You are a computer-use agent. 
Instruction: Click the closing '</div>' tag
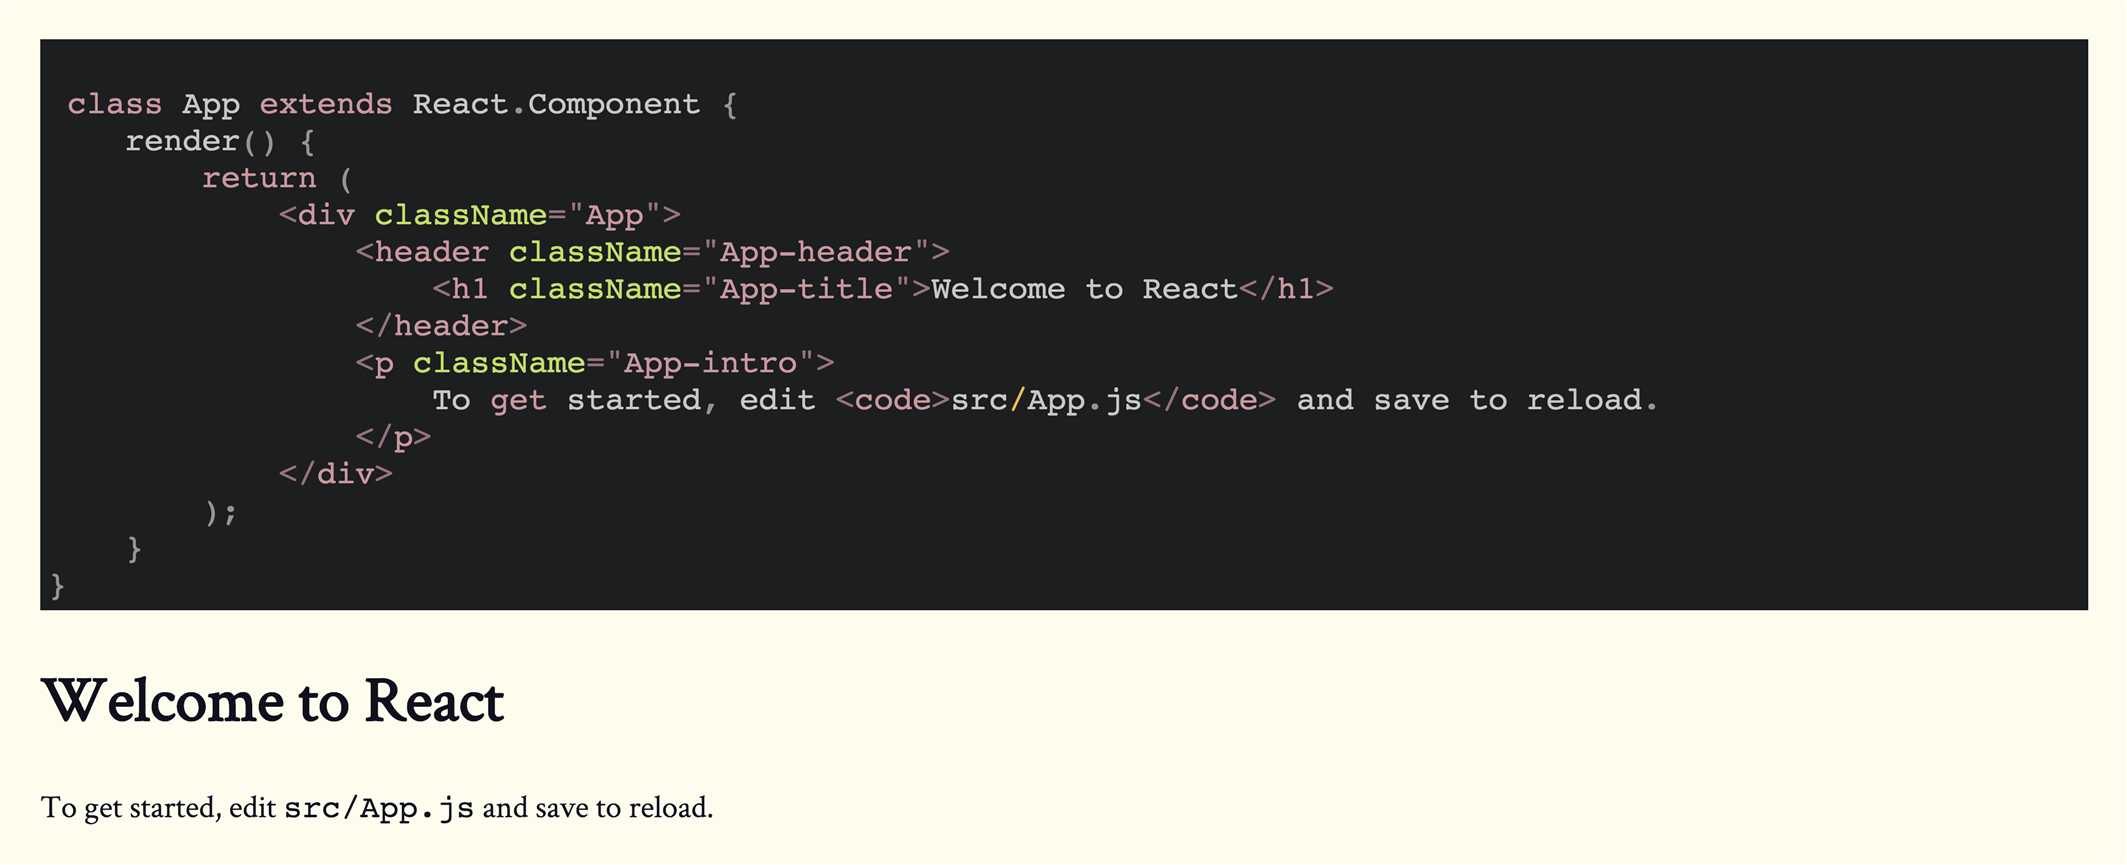[x=336, y=474]
